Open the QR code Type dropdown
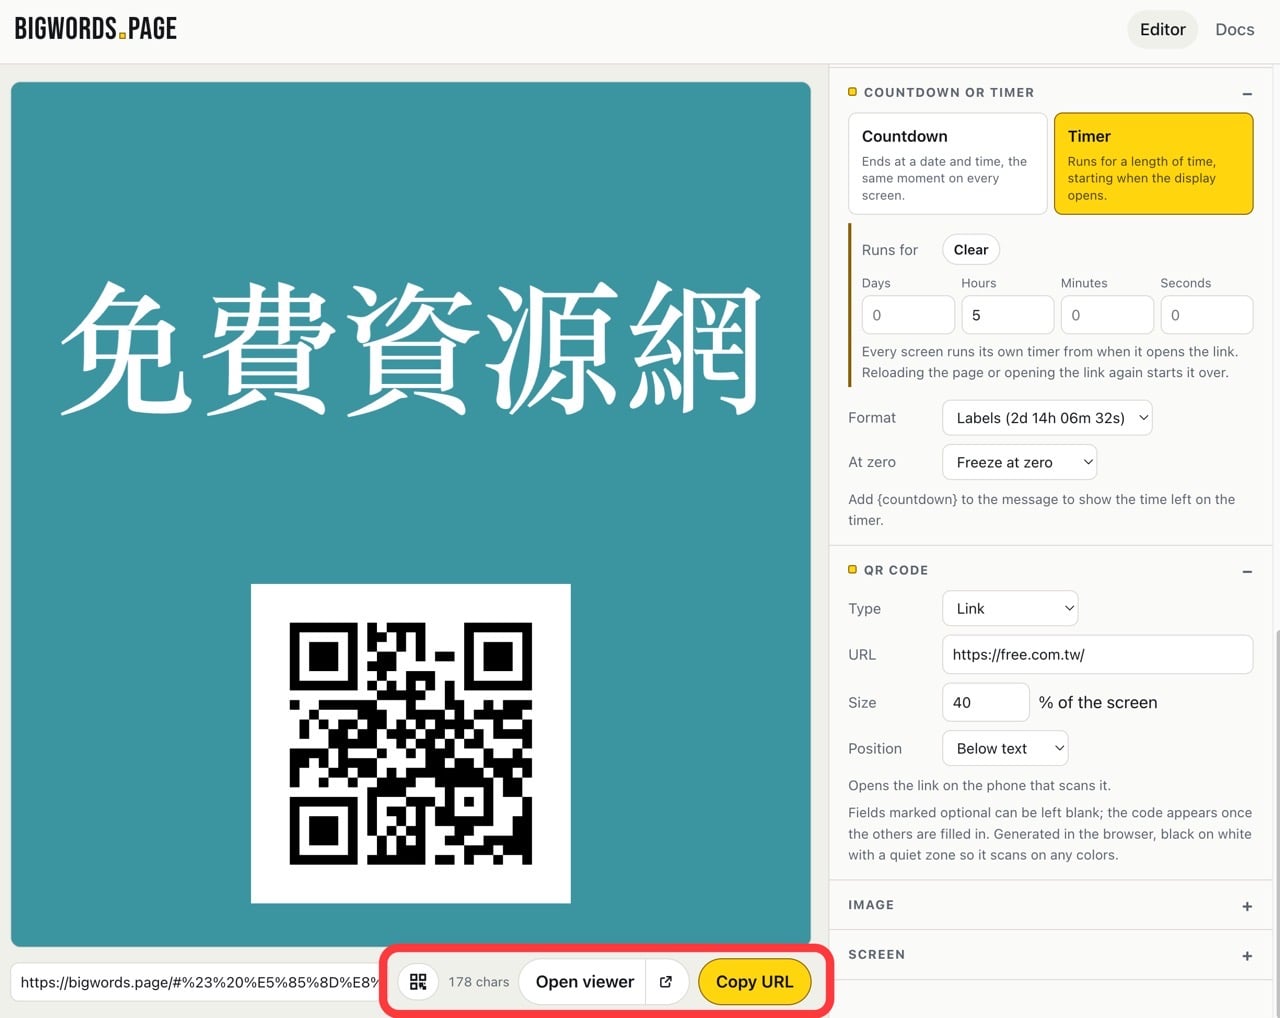 (1010, 608)
